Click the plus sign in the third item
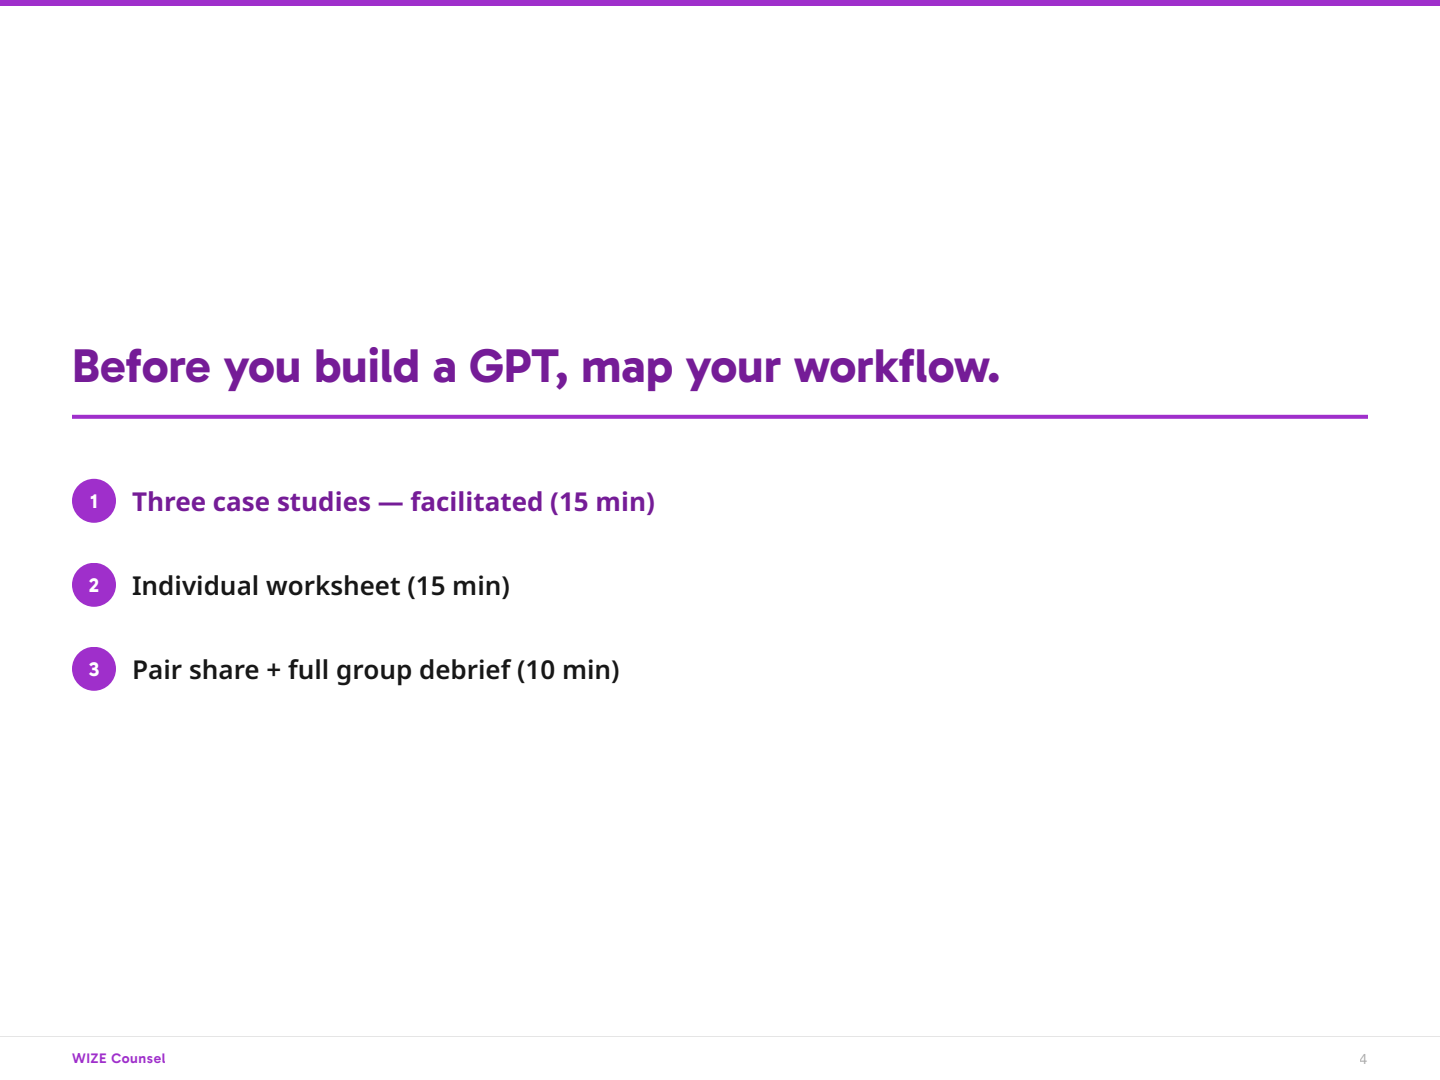 pyautogui.click(x=273, y=670)
